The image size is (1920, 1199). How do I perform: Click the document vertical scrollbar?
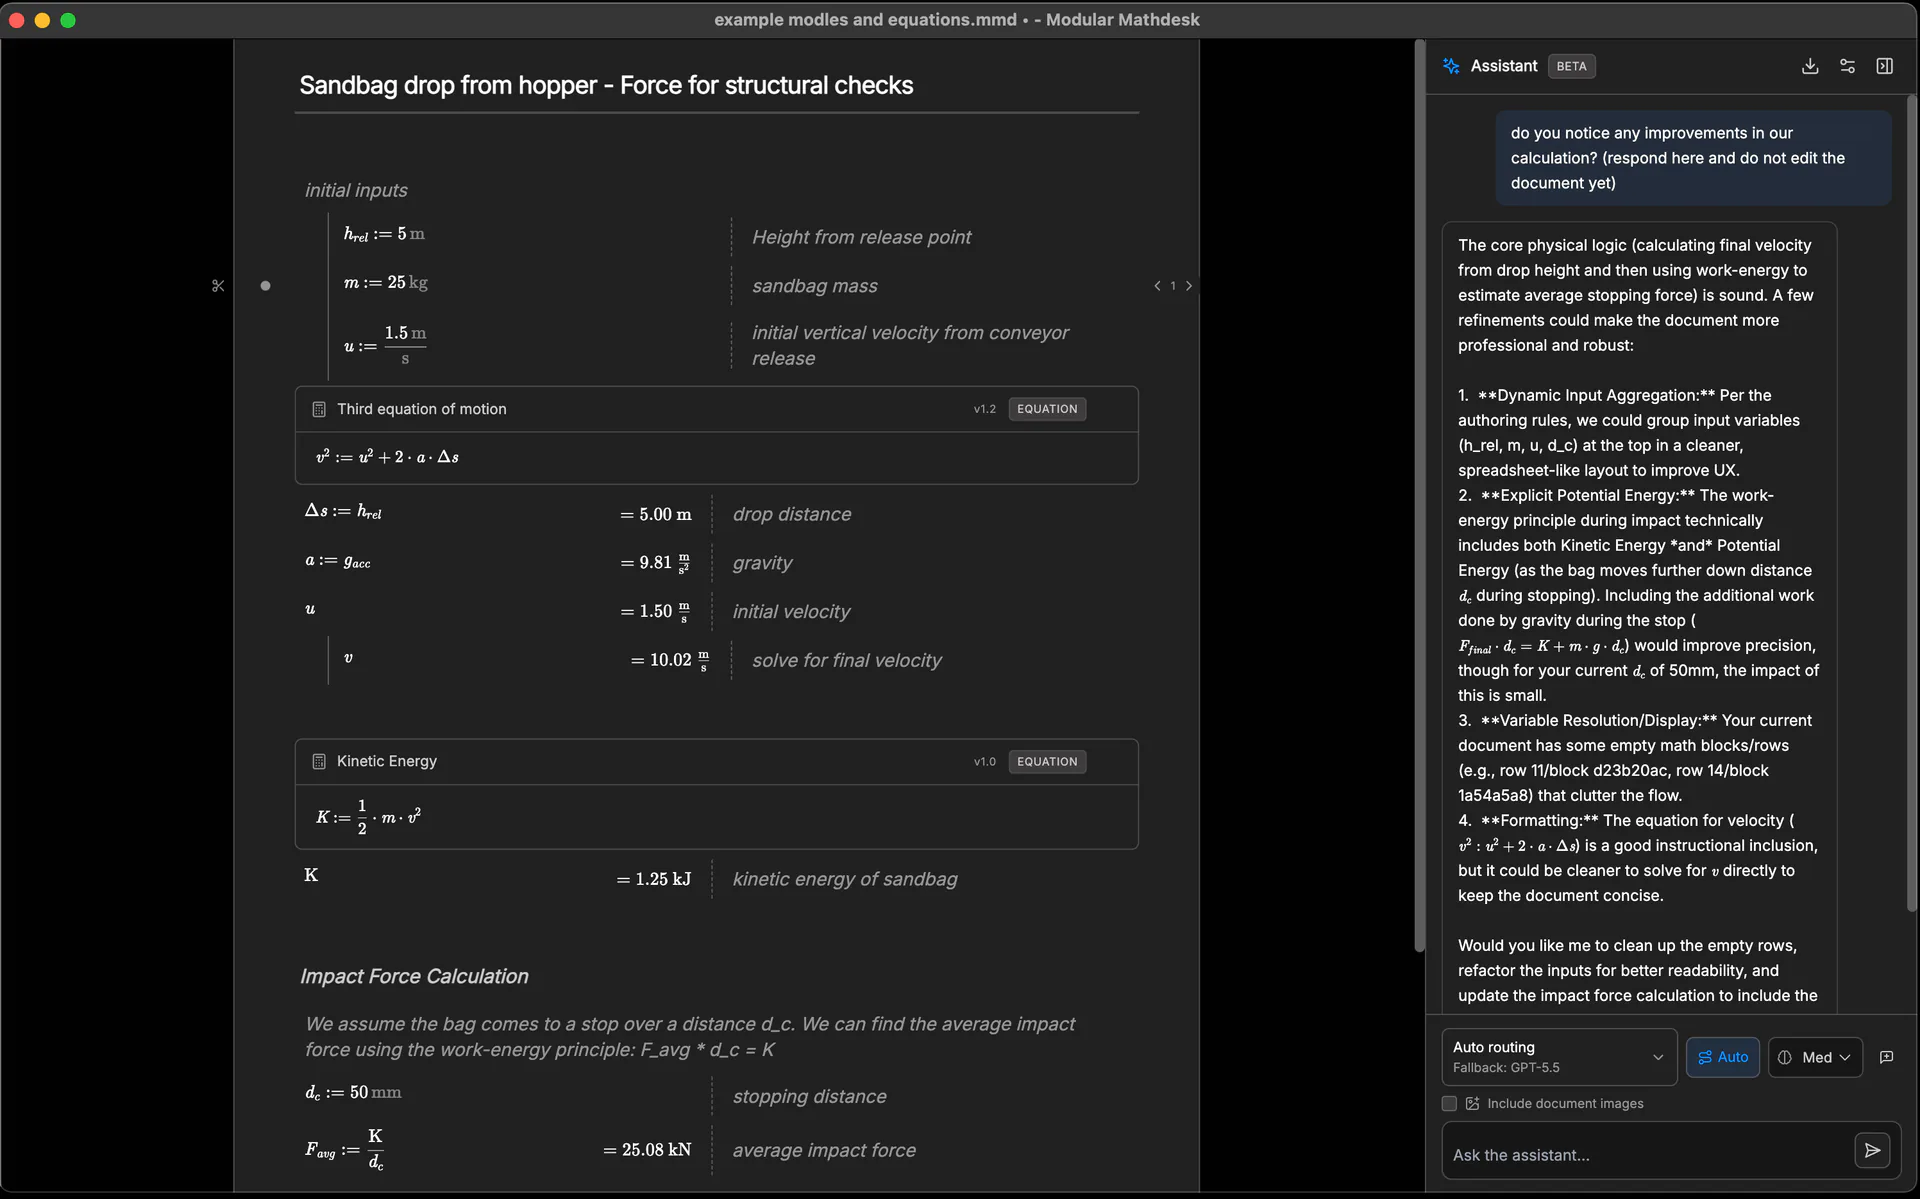tap(1419, 496)
